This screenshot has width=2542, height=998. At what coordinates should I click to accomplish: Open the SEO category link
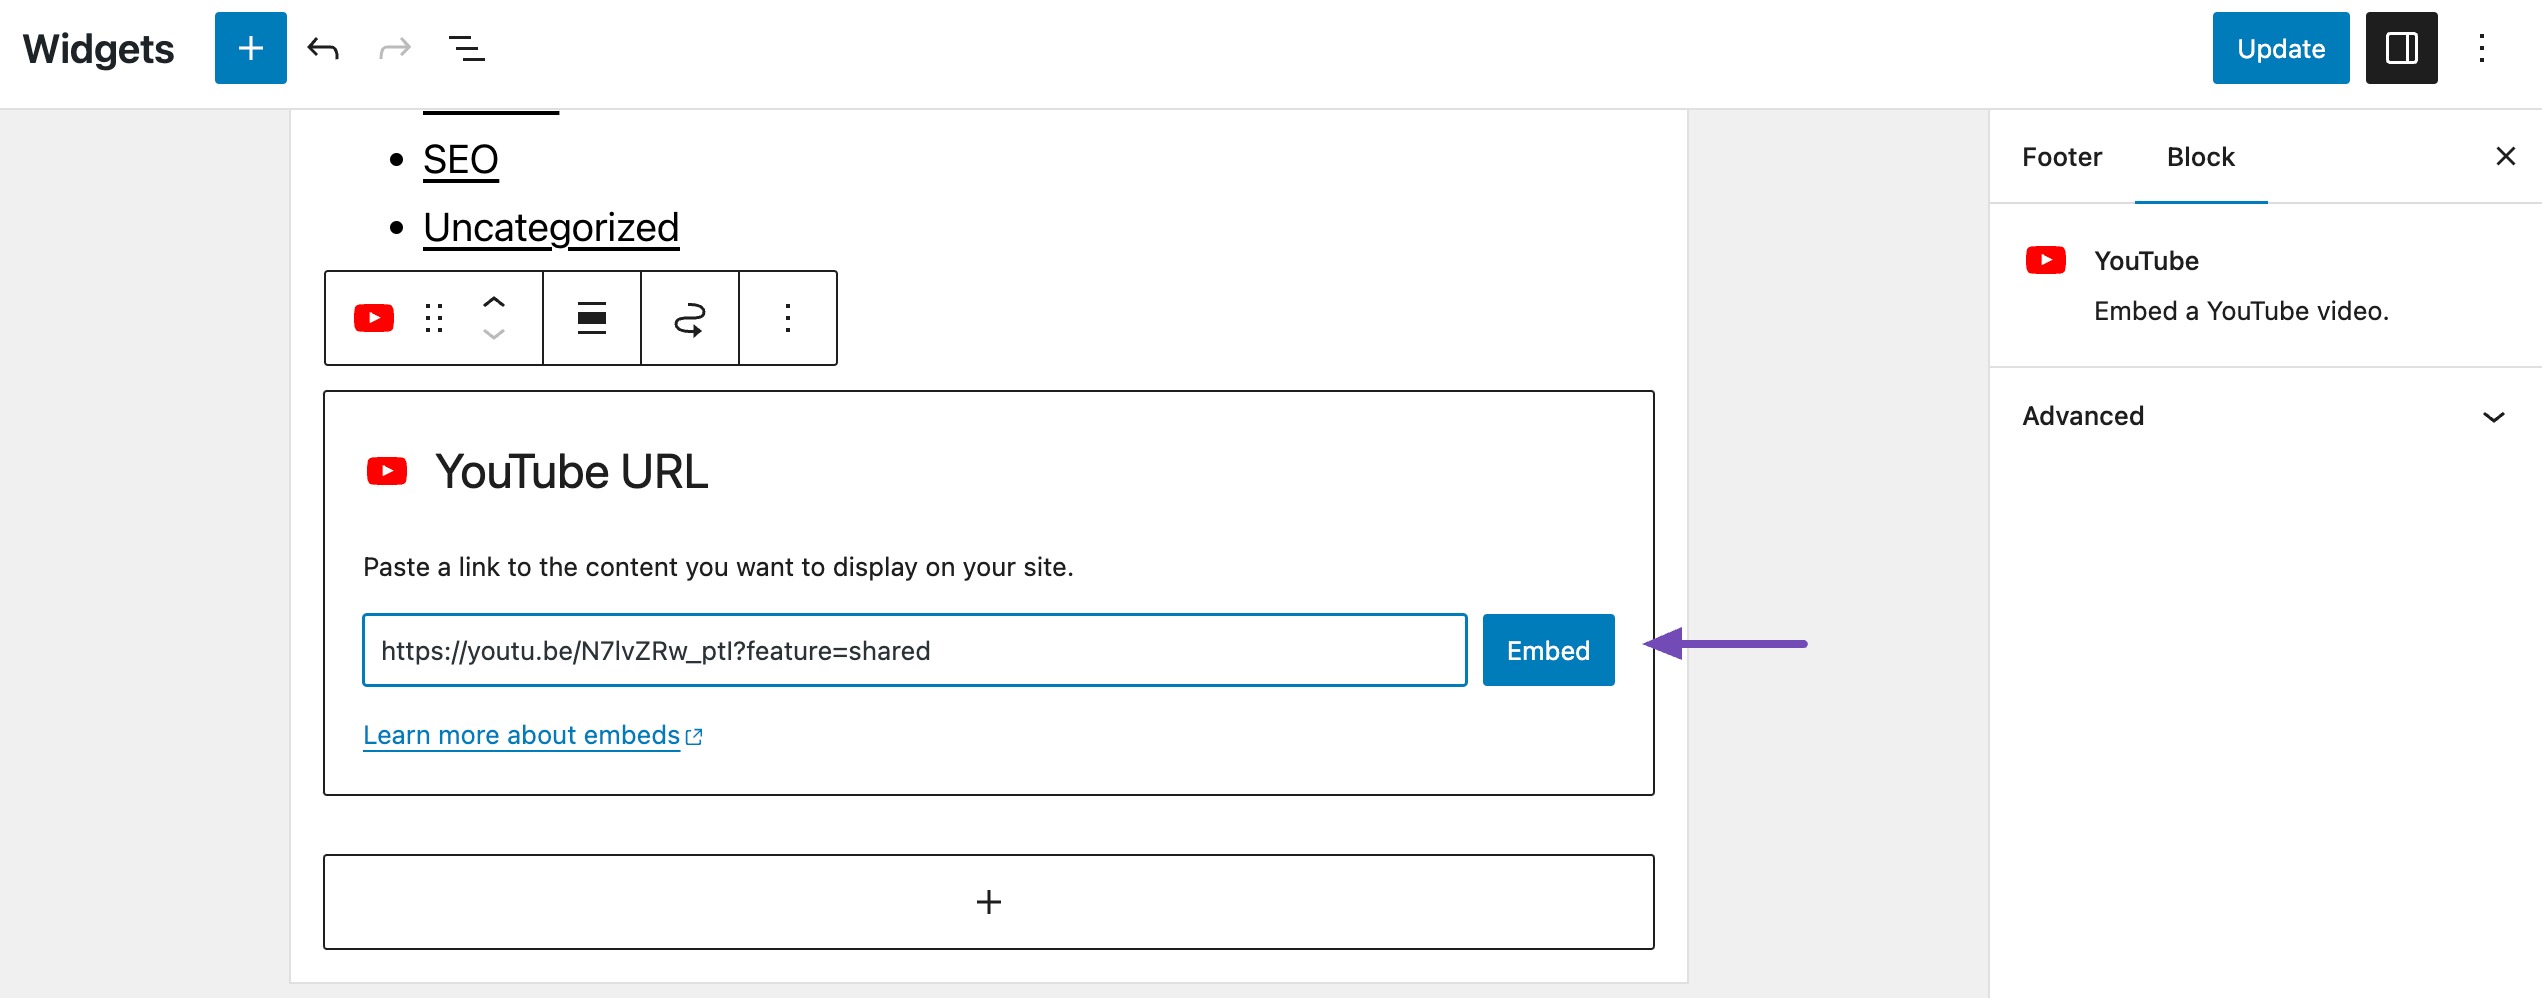pos(460,160)
